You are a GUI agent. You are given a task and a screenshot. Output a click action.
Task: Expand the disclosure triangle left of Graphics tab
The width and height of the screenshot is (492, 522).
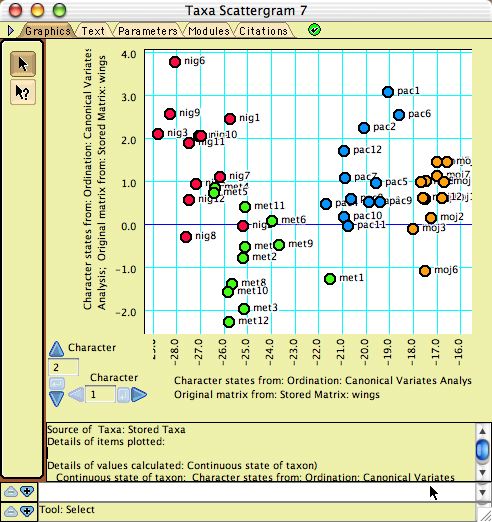click(x=11, y=31)
